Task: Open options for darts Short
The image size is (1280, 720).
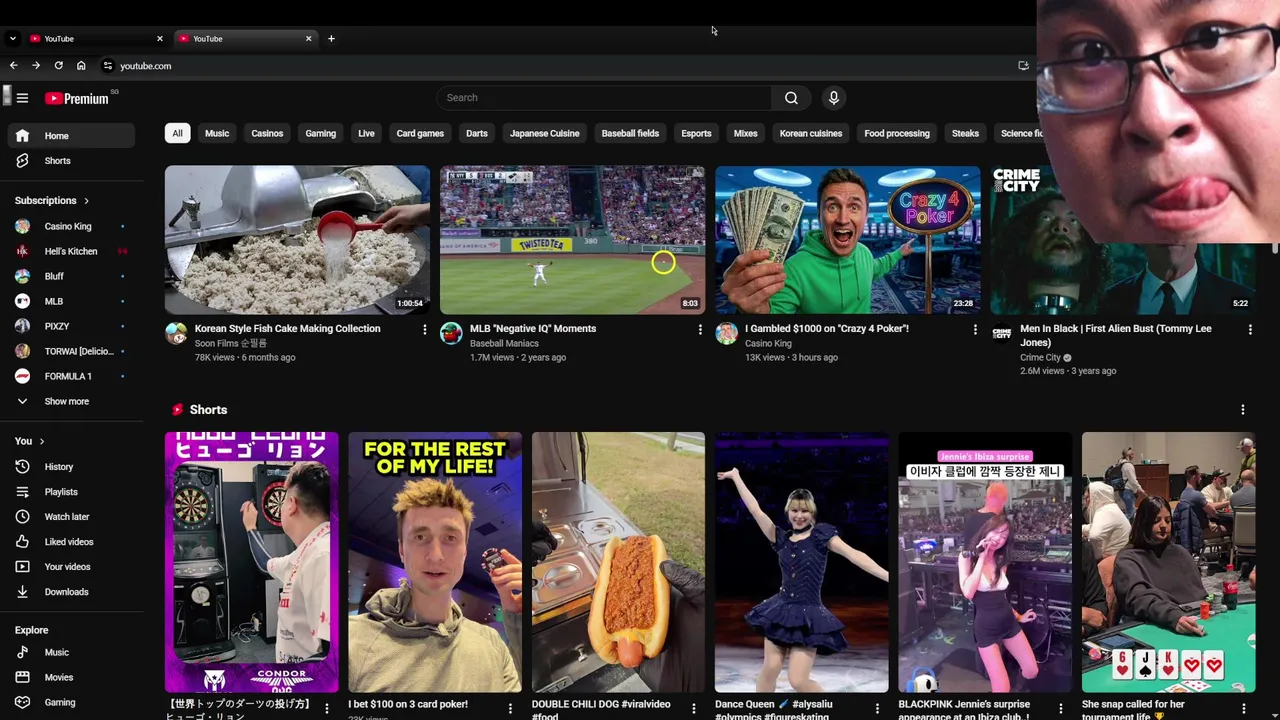Action: pyautogui.click(x=326, y=709)
